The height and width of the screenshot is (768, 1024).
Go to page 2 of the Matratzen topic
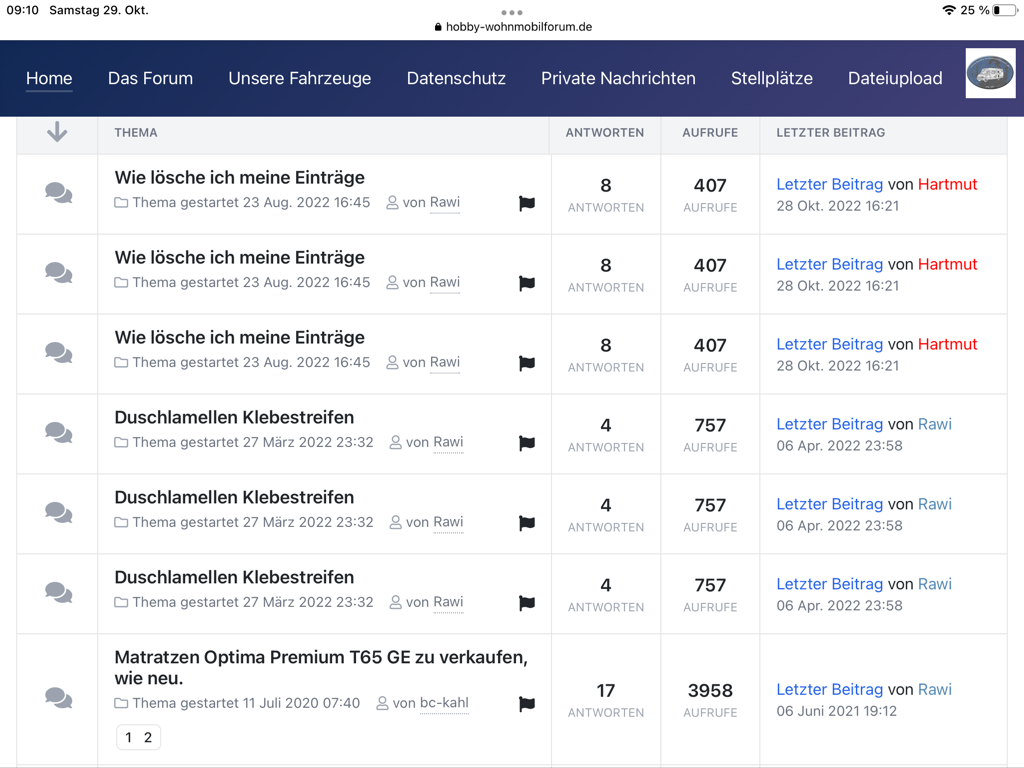tap(148, 738)
